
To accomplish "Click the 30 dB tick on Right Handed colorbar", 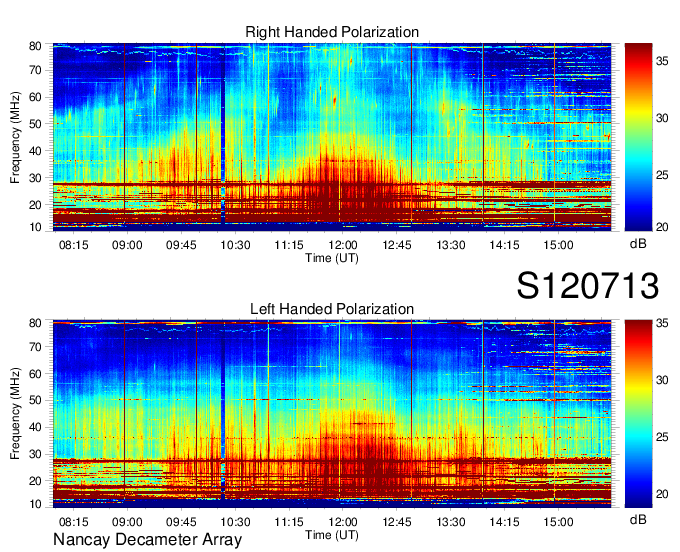I will click(662, 118).
